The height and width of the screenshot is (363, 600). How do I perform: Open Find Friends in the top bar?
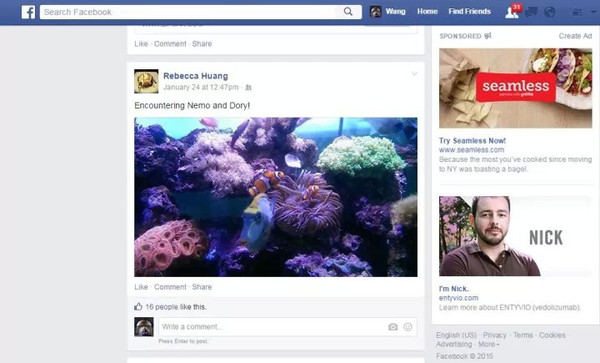click(470, 11)
